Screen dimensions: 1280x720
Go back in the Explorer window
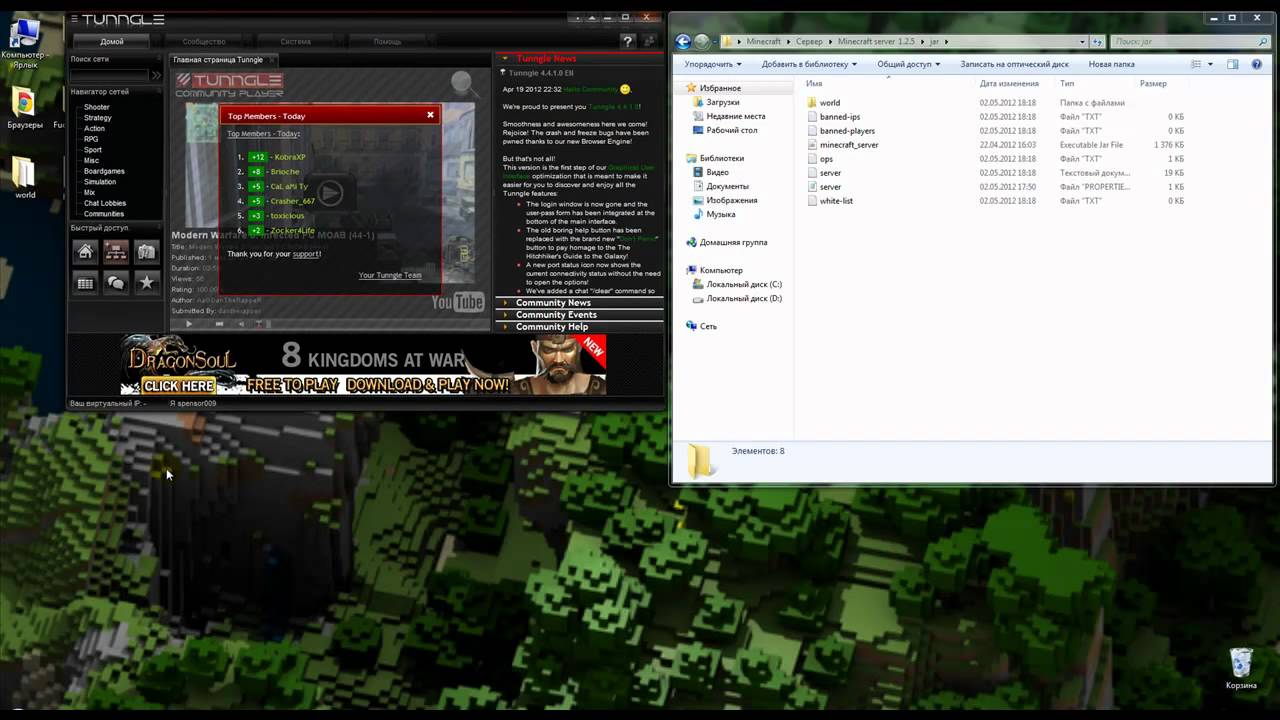tap(683, 42)
